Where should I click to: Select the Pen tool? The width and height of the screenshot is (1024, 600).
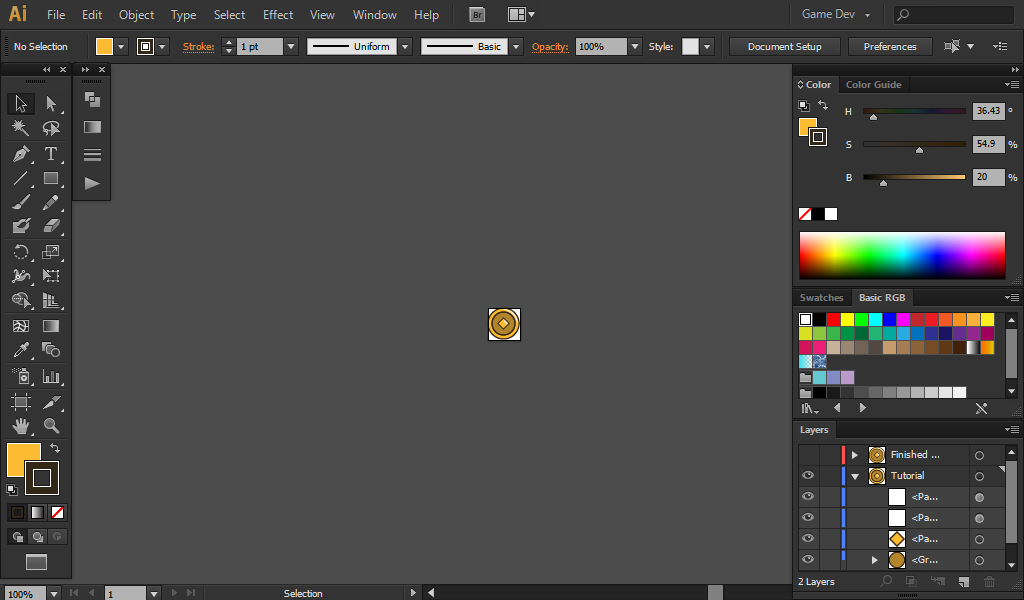[x=21, y=154]
